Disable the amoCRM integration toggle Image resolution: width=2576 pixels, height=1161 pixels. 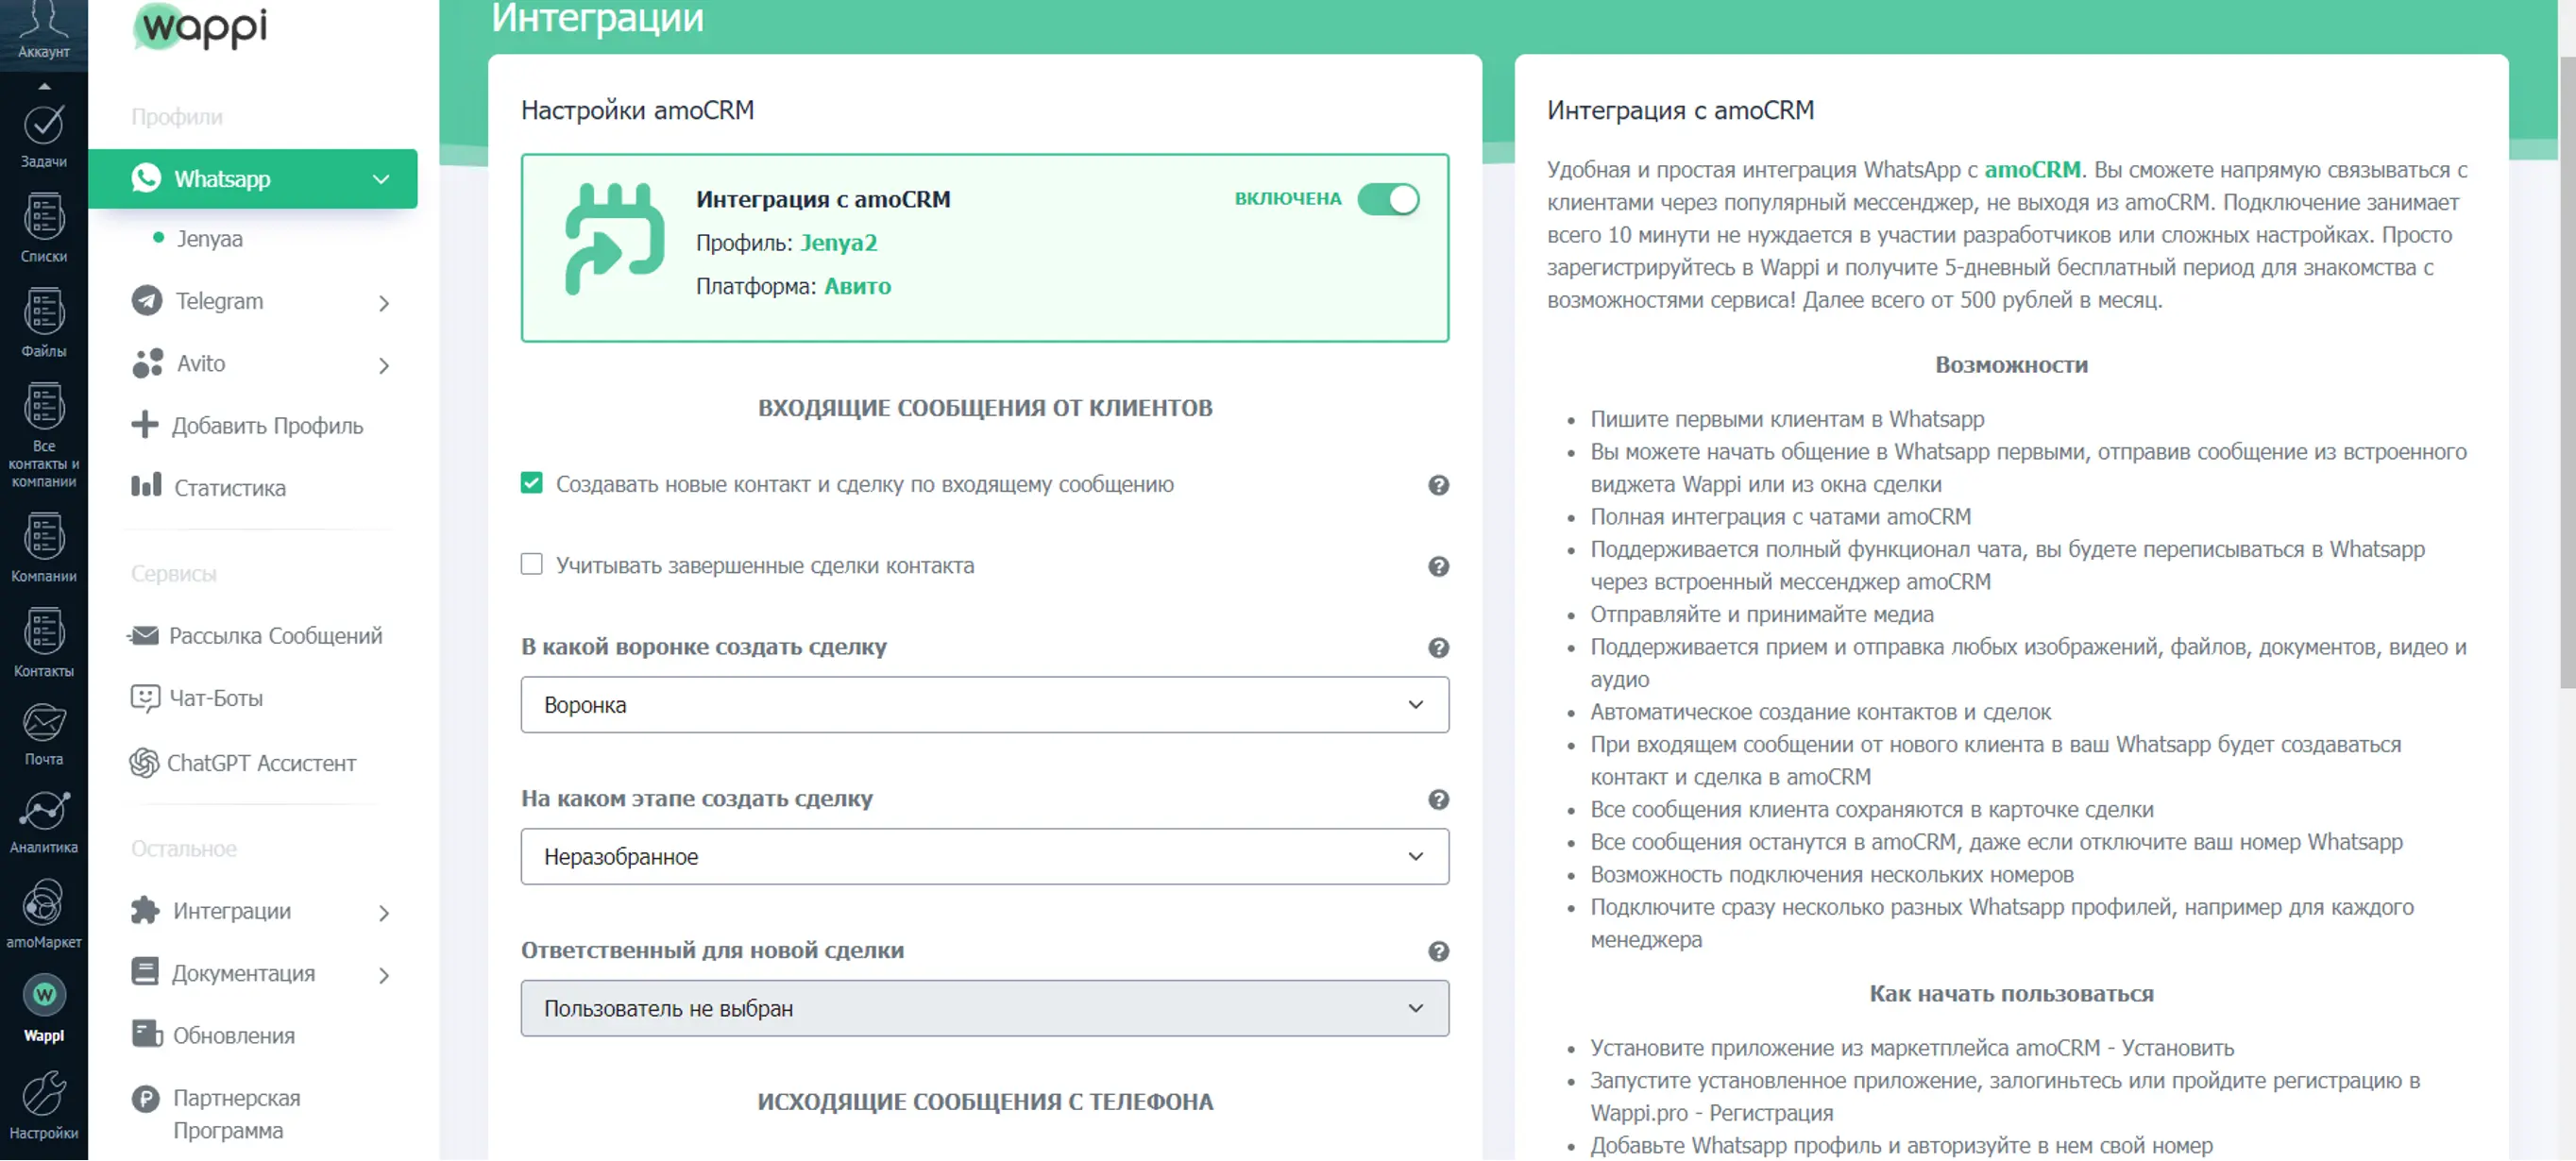[1388, 199]
